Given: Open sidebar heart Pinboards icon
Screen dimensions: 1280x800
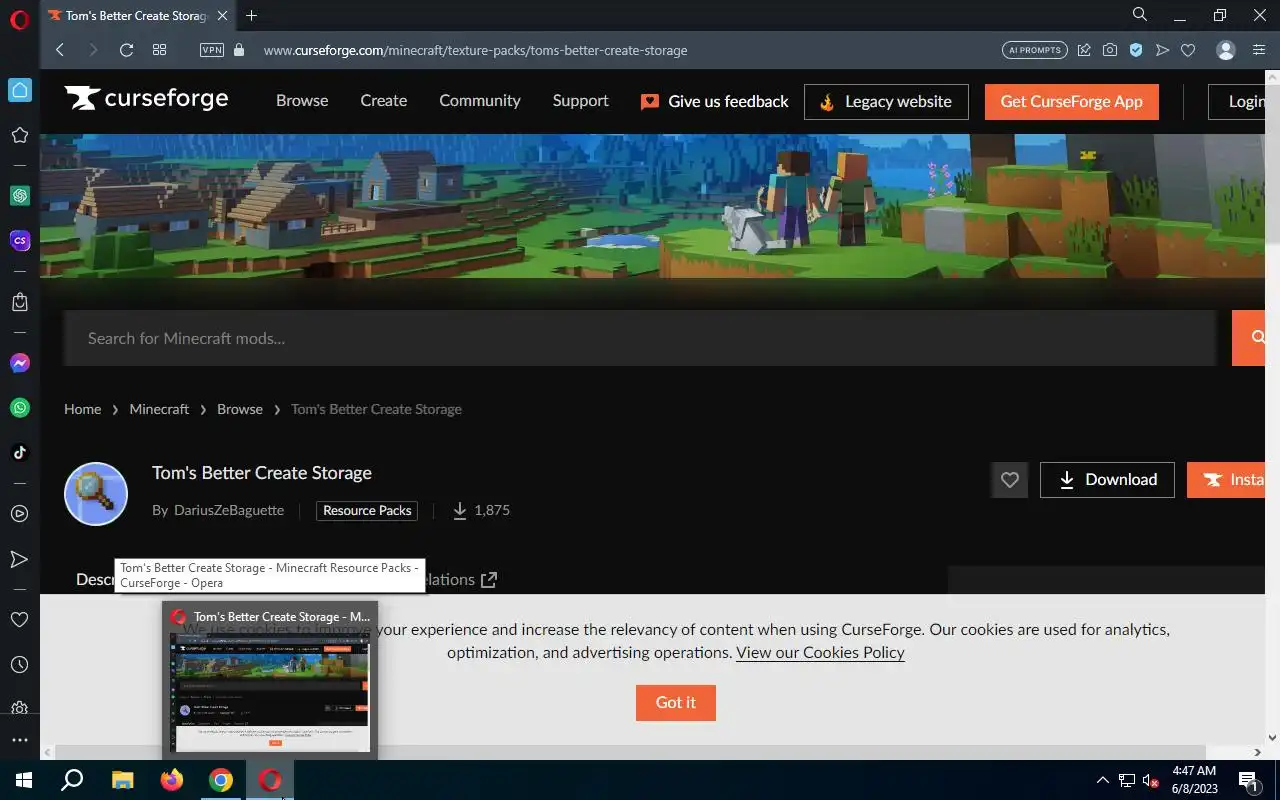Looking at the screenshot, I should click(19, 620).
